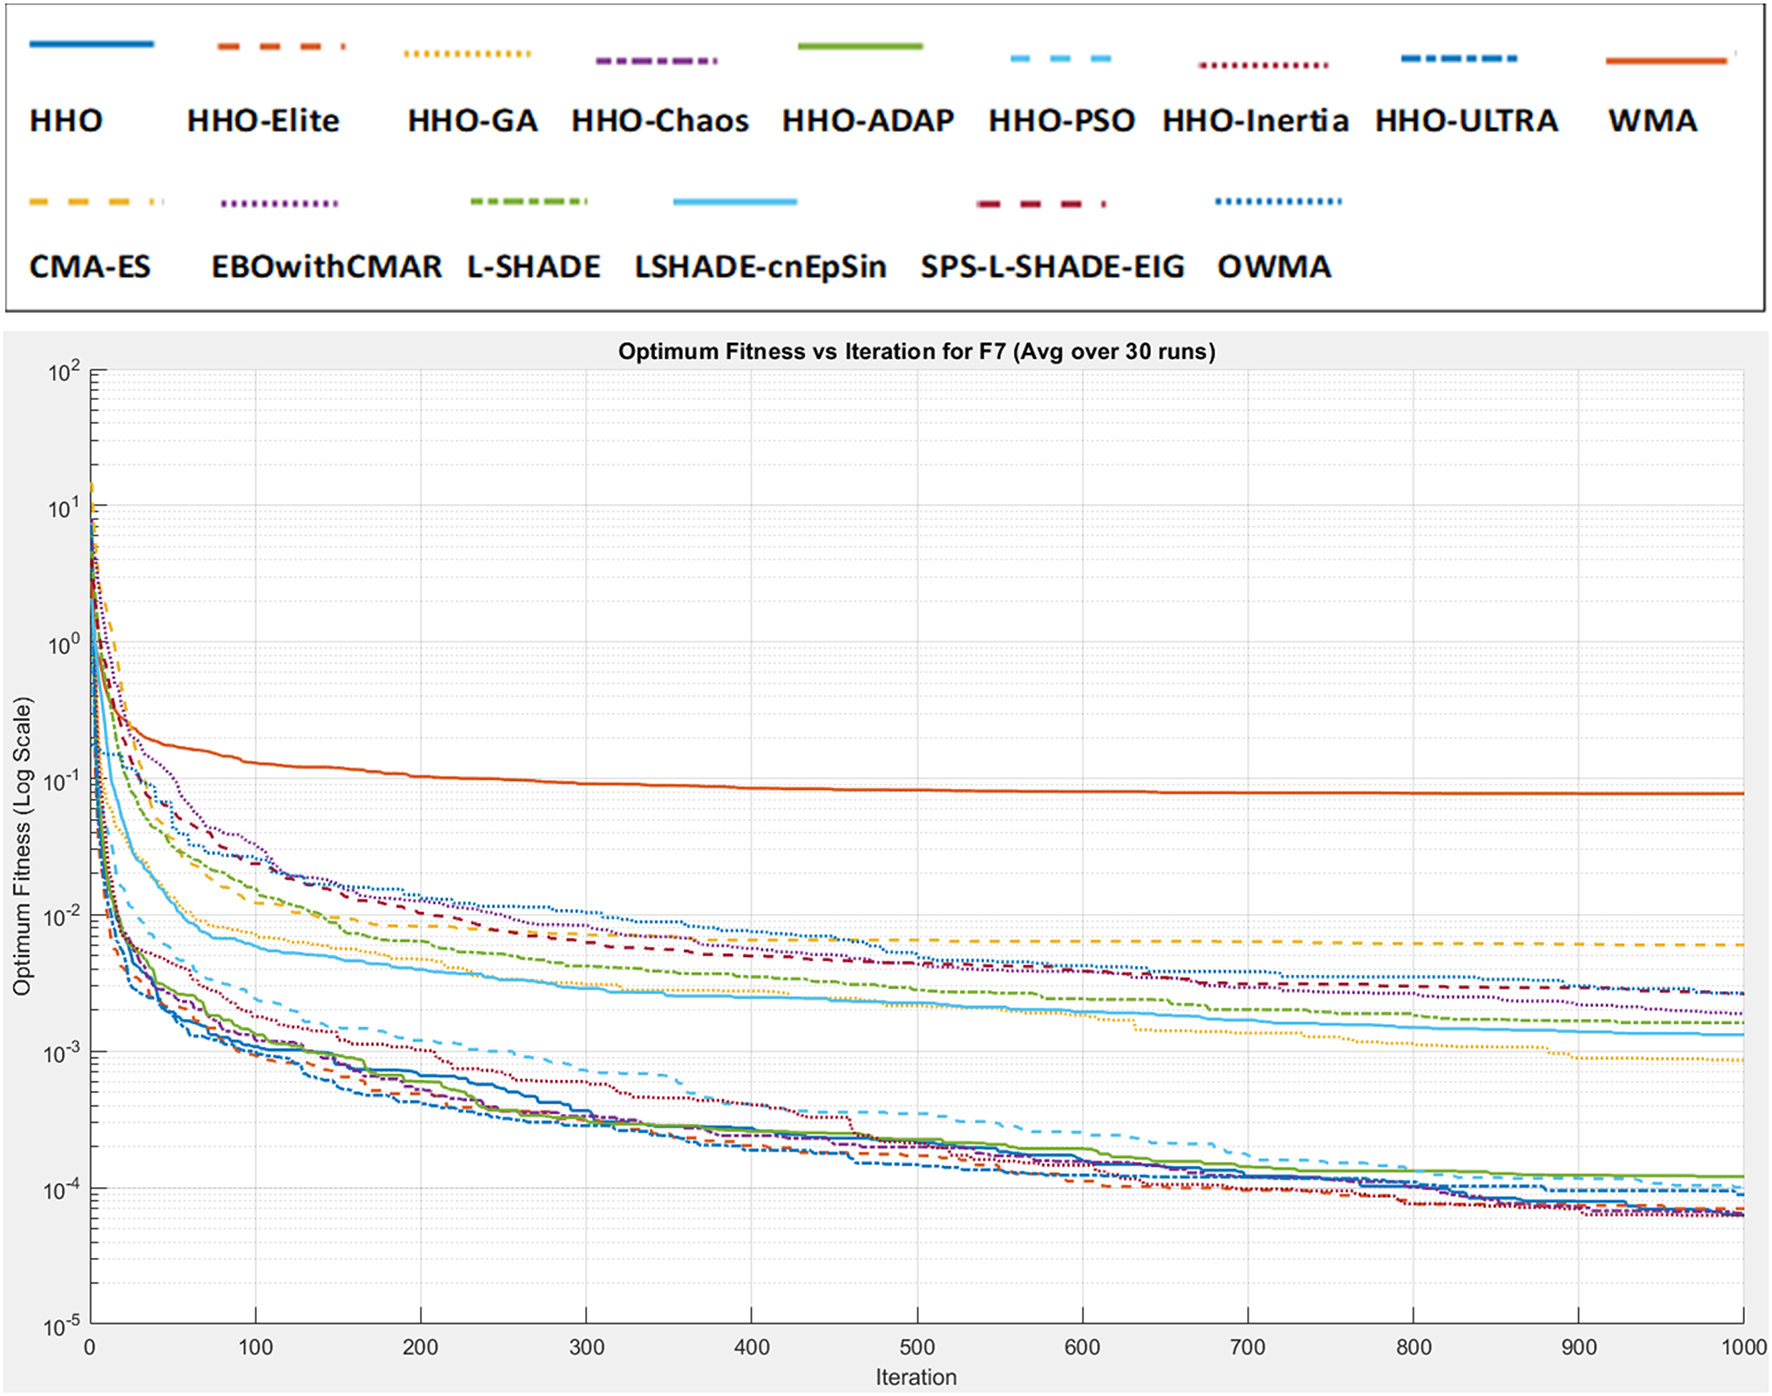Image resolution: width=1772 pixels, height=1396 pixels.
Task: Click the x-axis origin tick 0
Action: pos(90,1347)
